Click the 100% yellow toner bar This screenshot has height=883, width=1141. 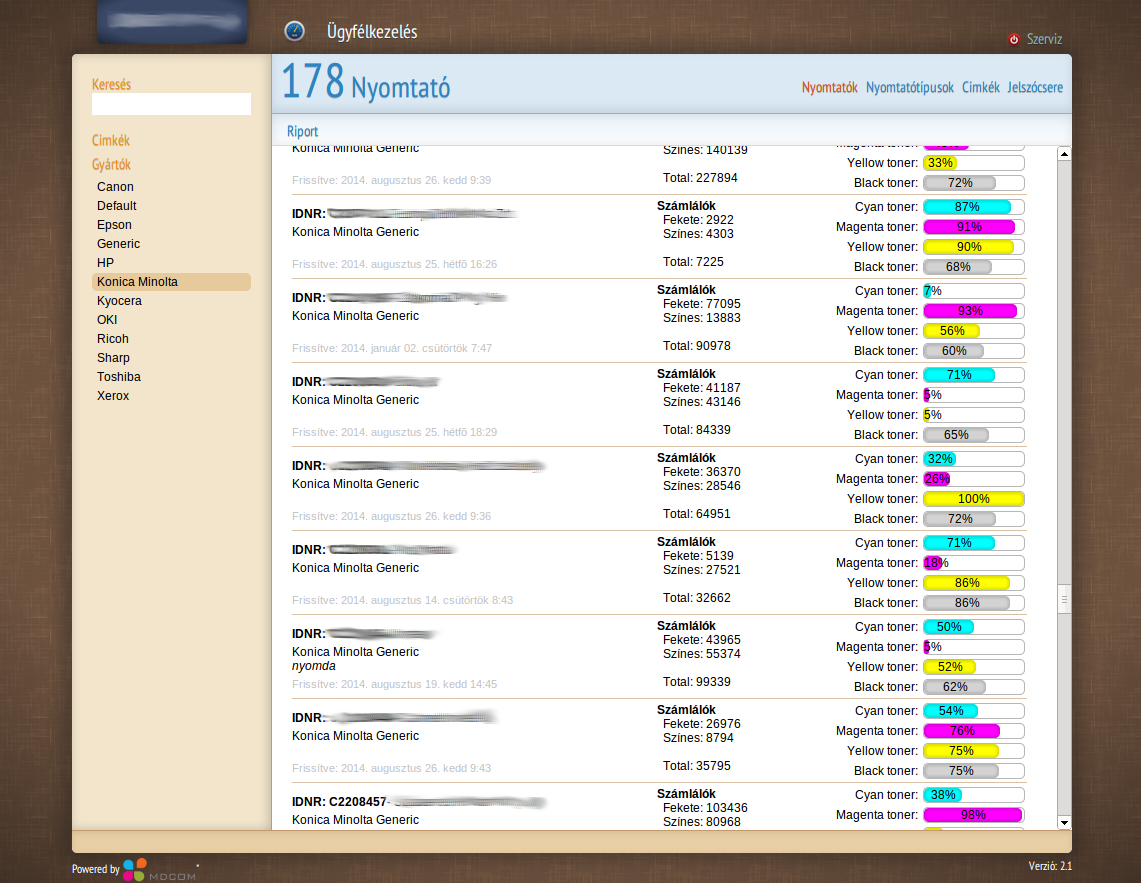[974, 499]
